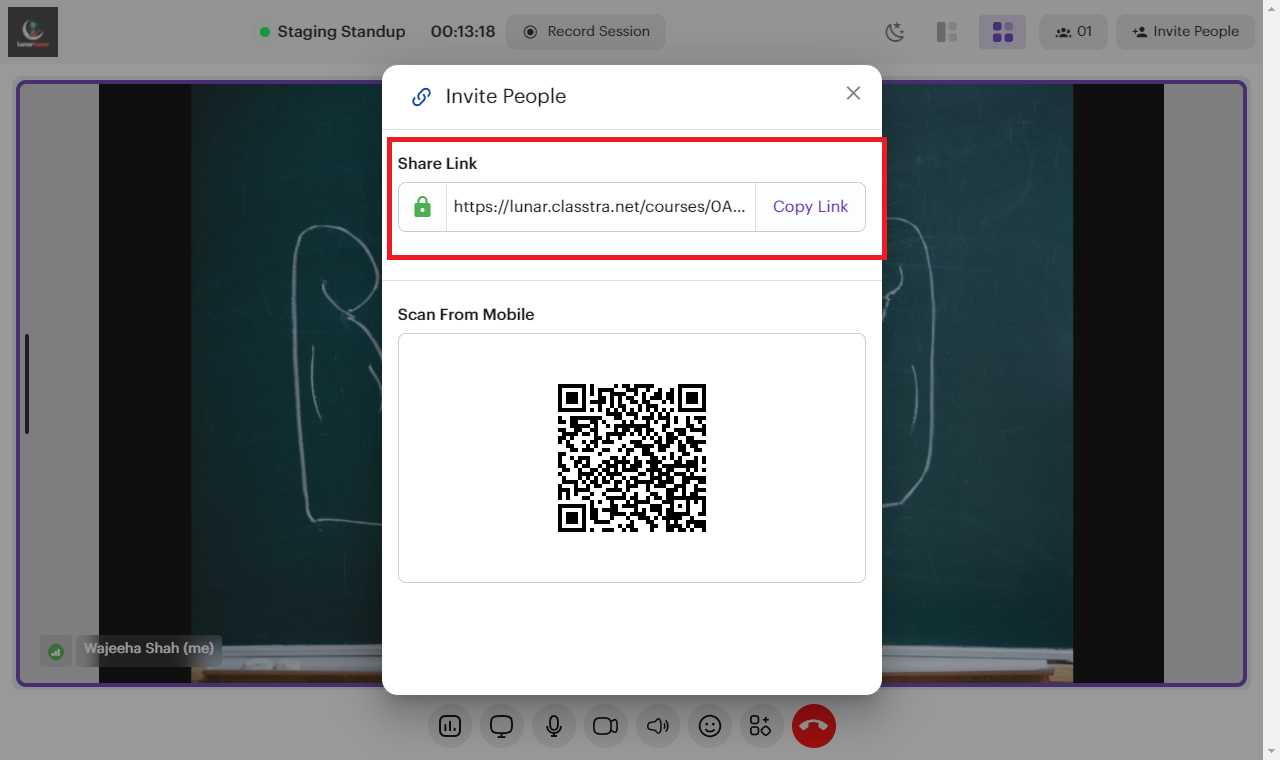
Task: Start recording with Record Session
Action: click(x=586, y=32)
